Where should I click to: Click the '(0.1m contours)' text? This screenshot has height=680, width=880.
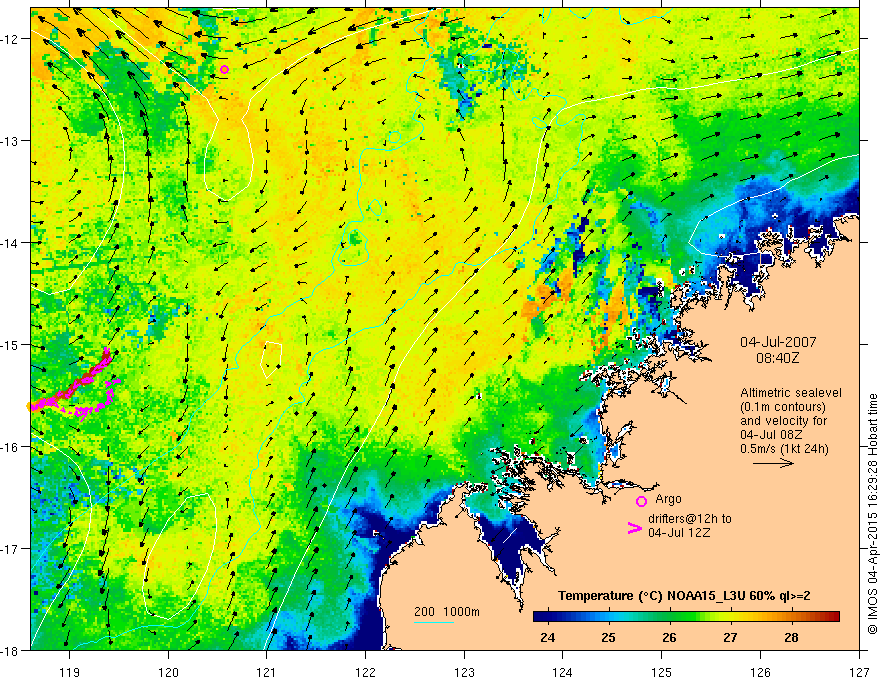783,407
